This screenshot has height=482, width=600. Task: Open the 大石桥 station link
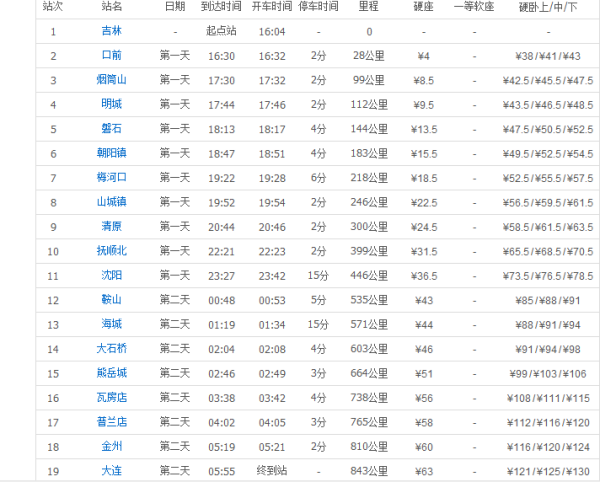click(112, 348)
